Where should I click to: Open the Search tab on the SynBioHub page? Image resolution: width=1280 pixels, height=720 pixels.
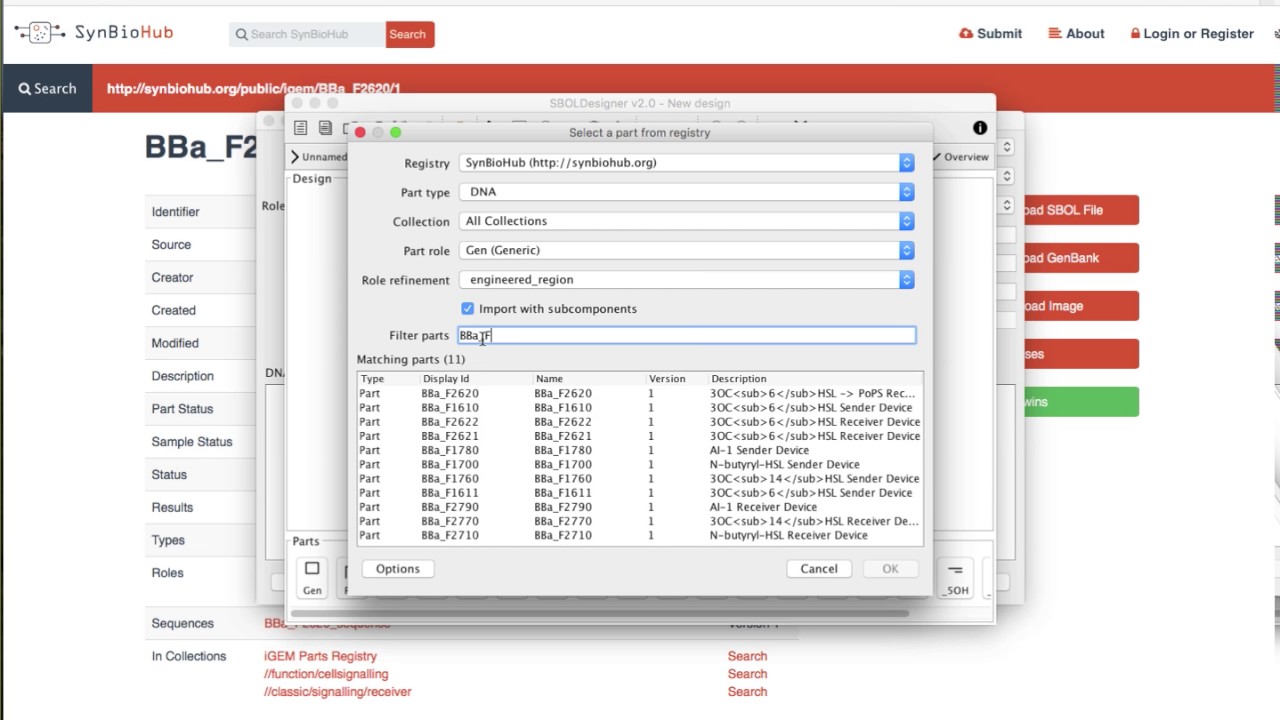click(47, 88)
